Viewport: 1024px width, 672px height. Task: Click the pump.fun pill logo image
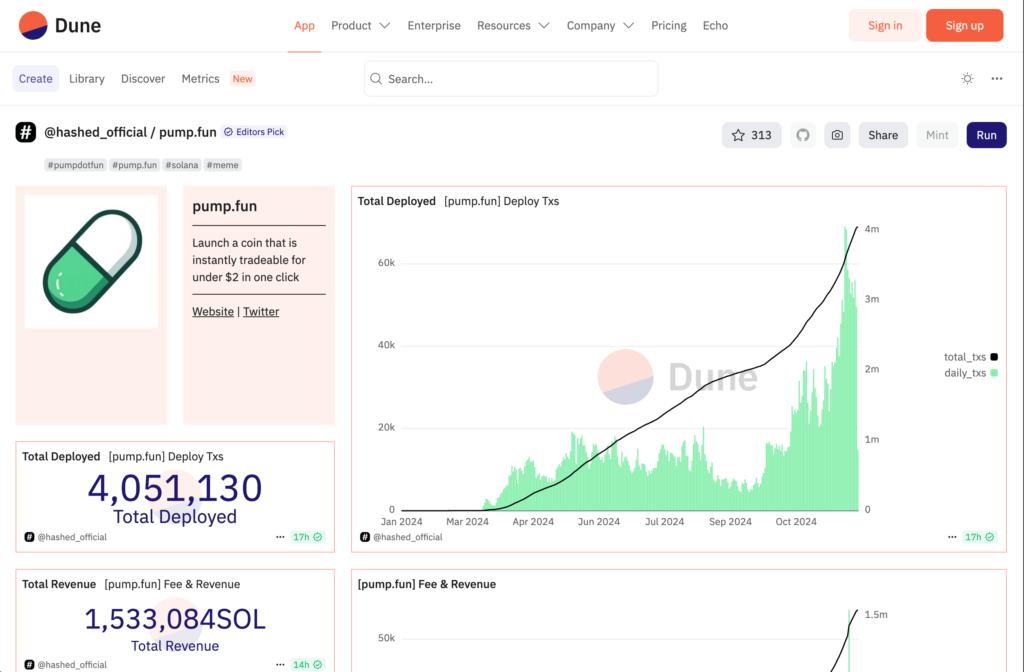91,261
